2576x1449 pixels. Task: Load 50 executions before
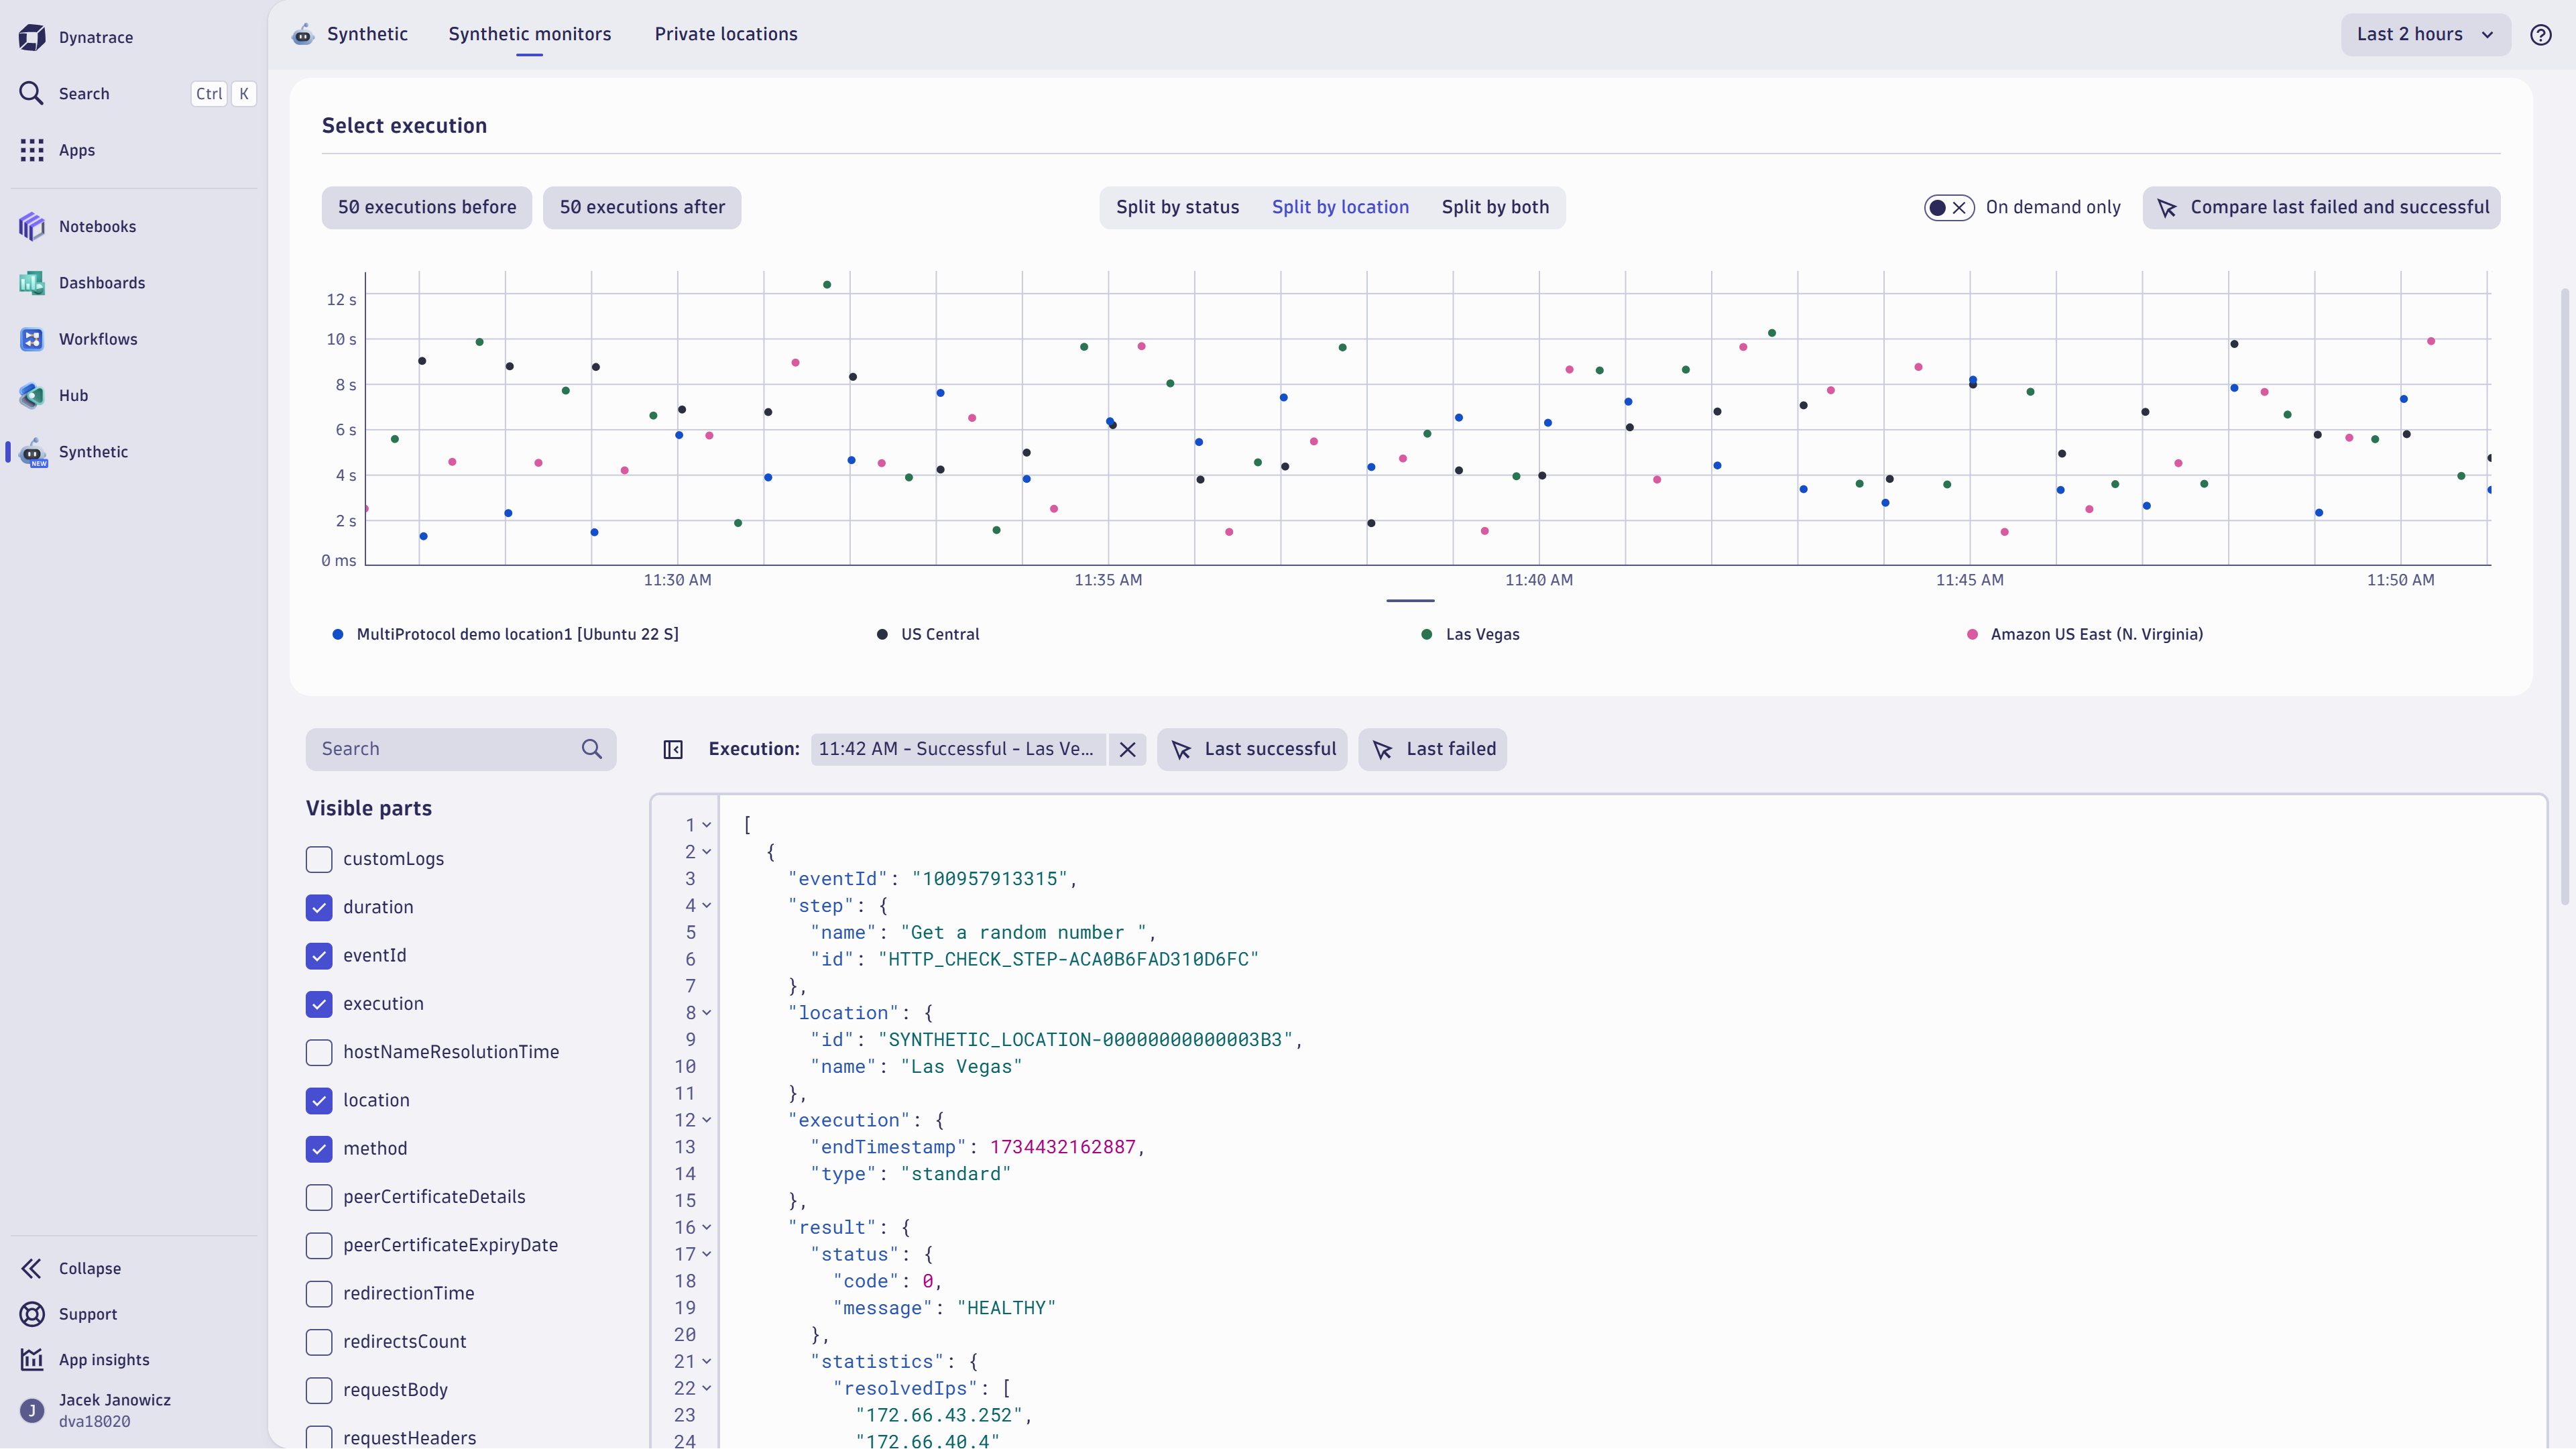[x=426, y=207]
